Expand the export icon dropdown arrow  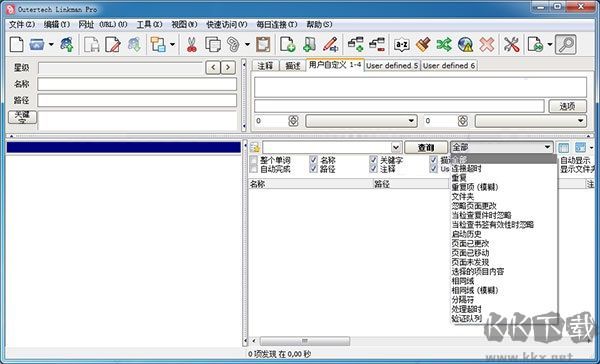(550, 45)
